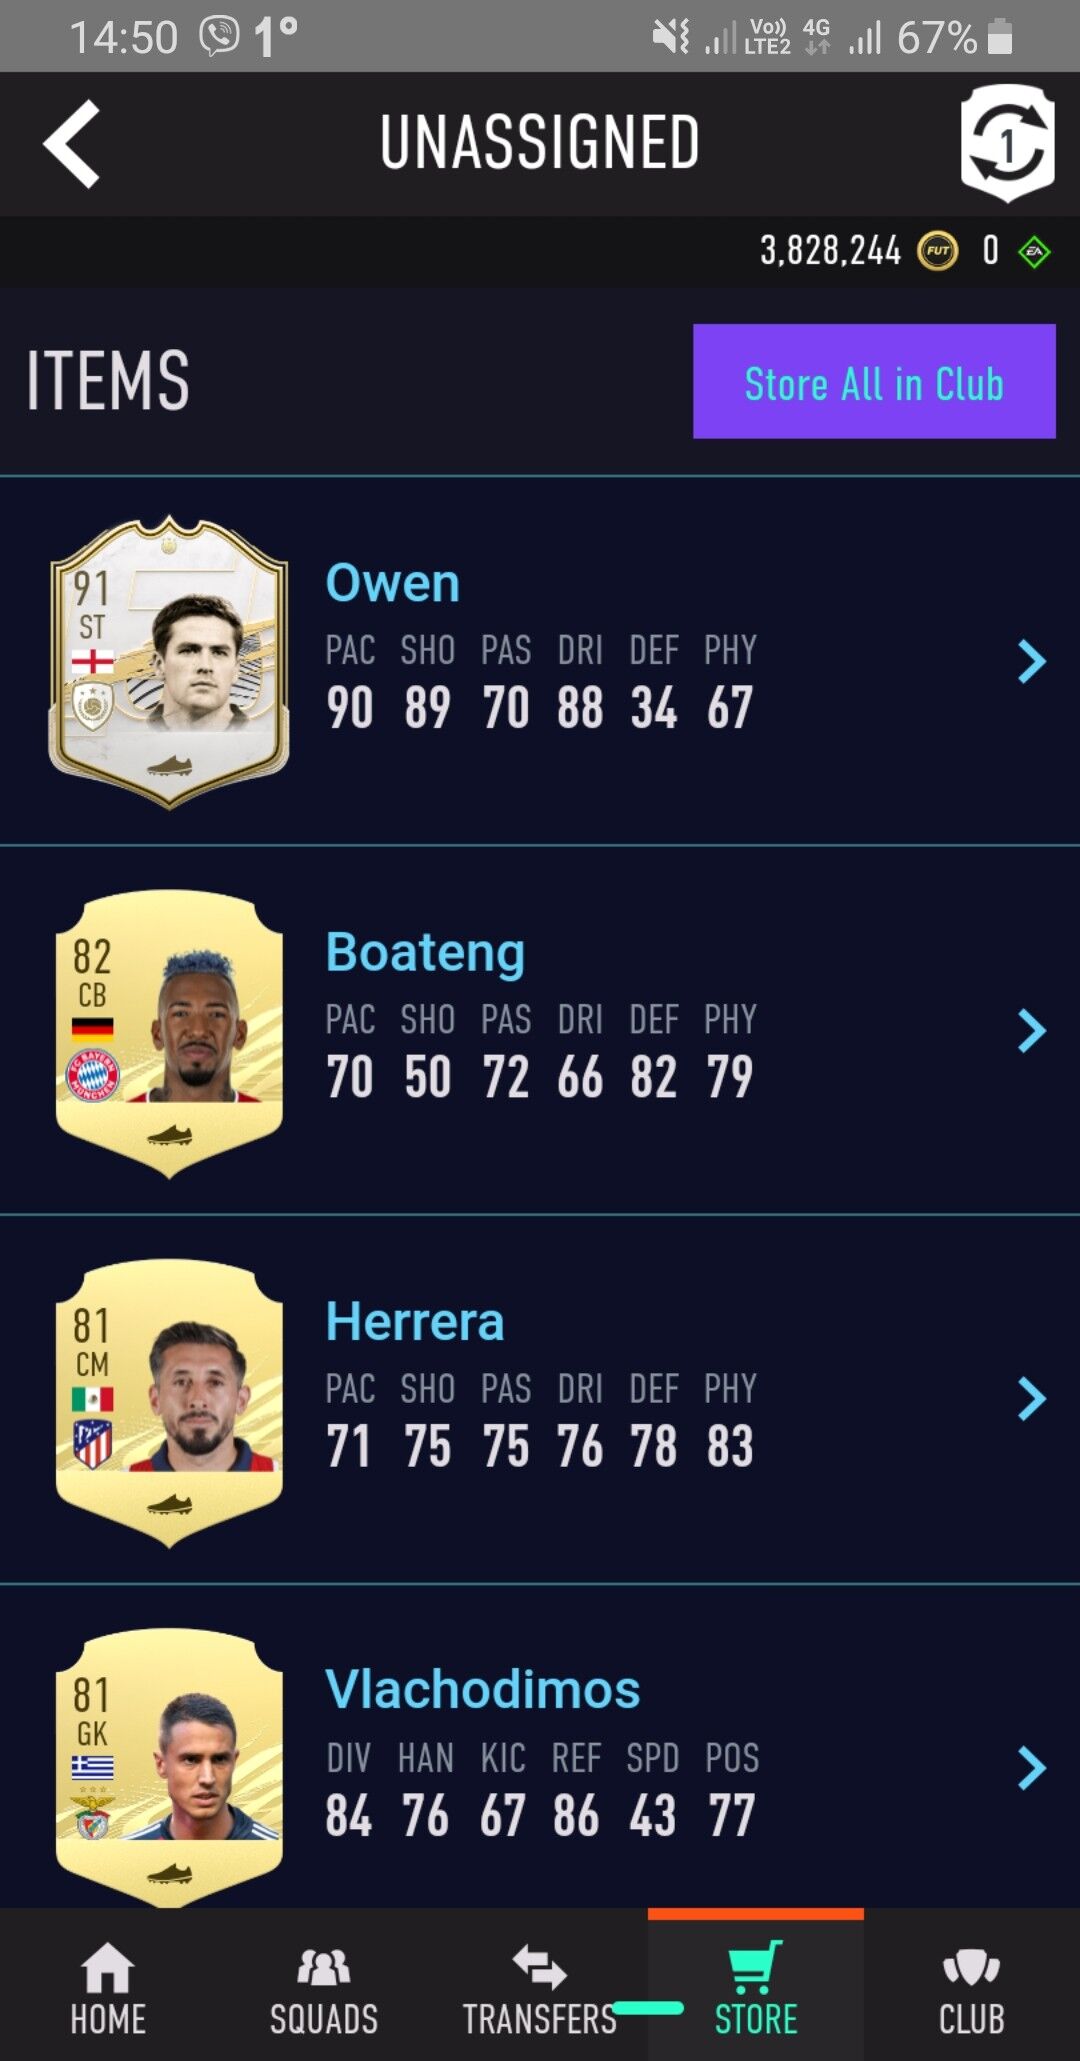Expand Herrera item details chevron

[x=1031, y=1399]
